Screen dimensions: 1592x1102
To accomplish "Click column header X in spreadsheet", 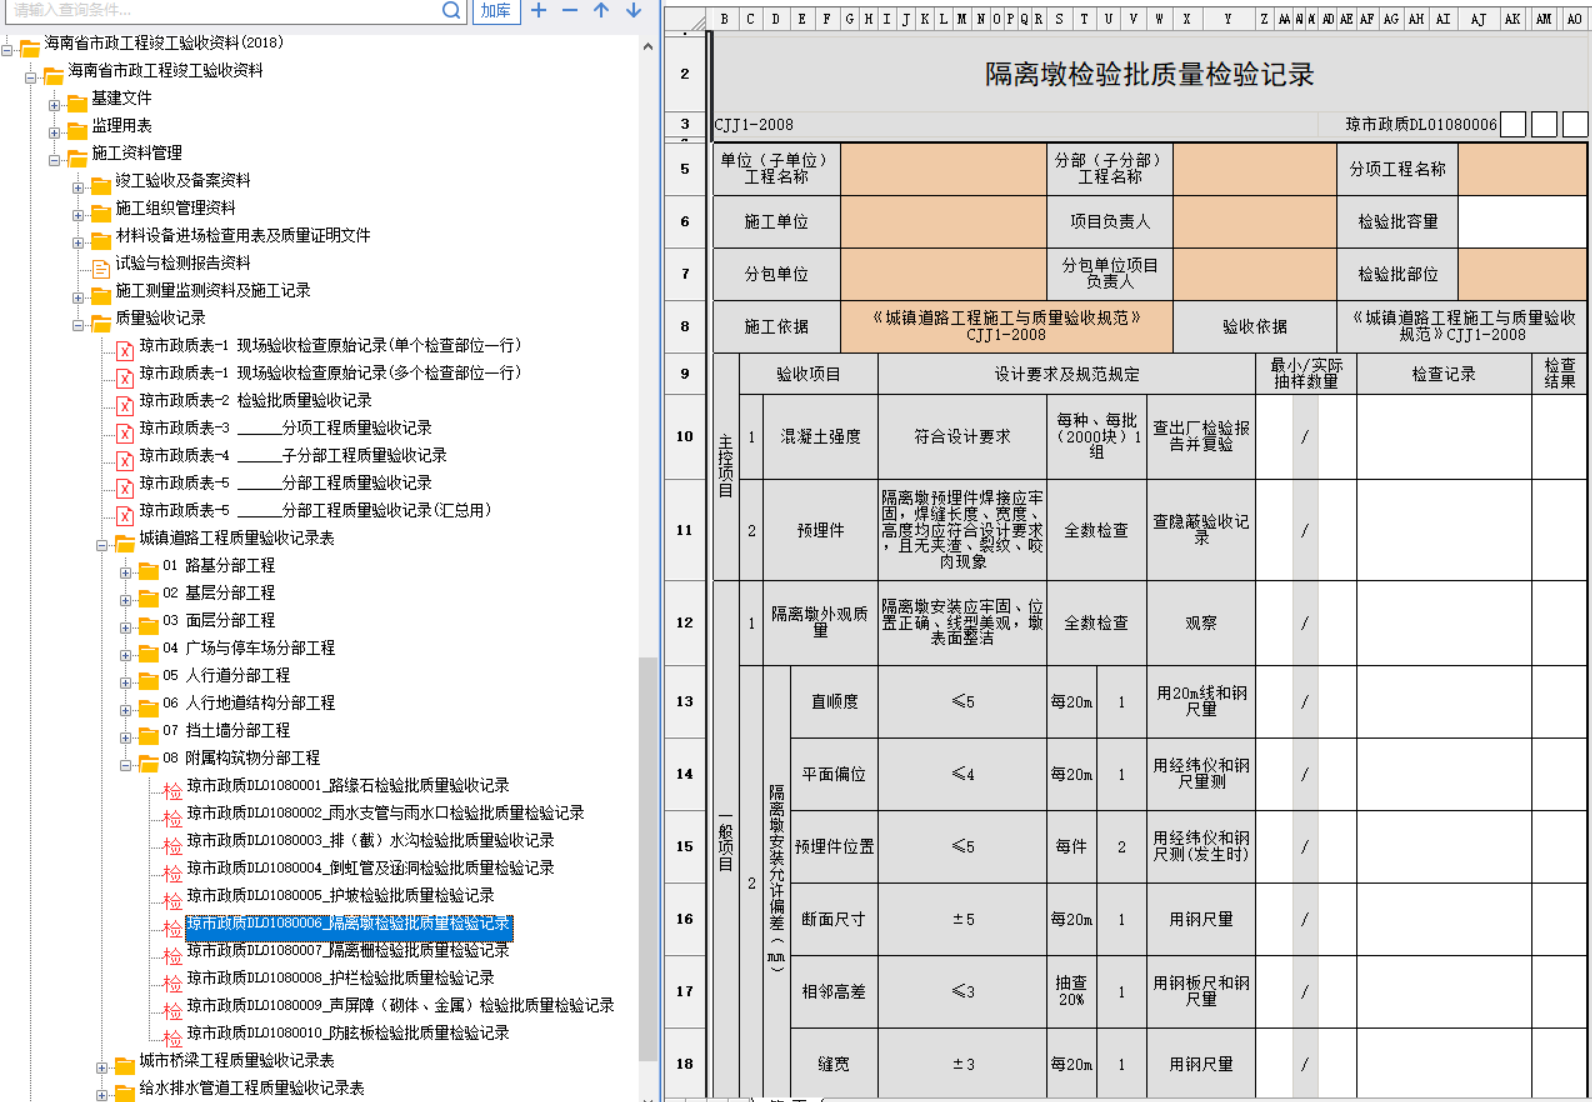I will coord(1187,19).
